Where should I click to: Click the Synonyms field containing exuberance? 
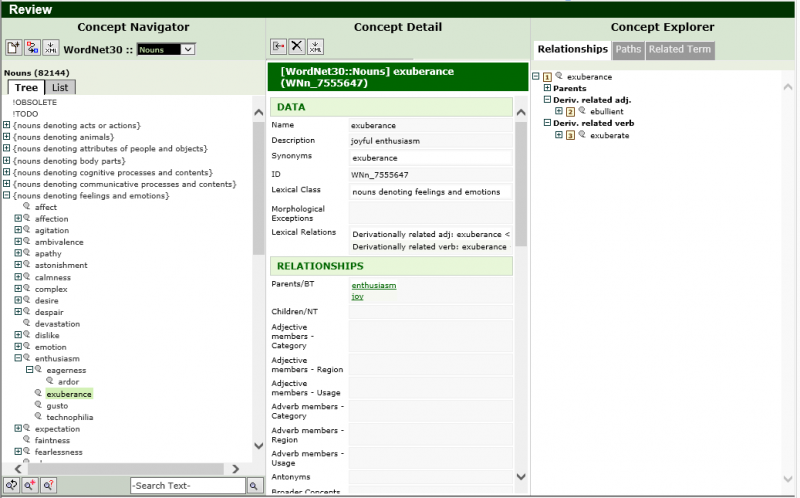pos(431,158)
